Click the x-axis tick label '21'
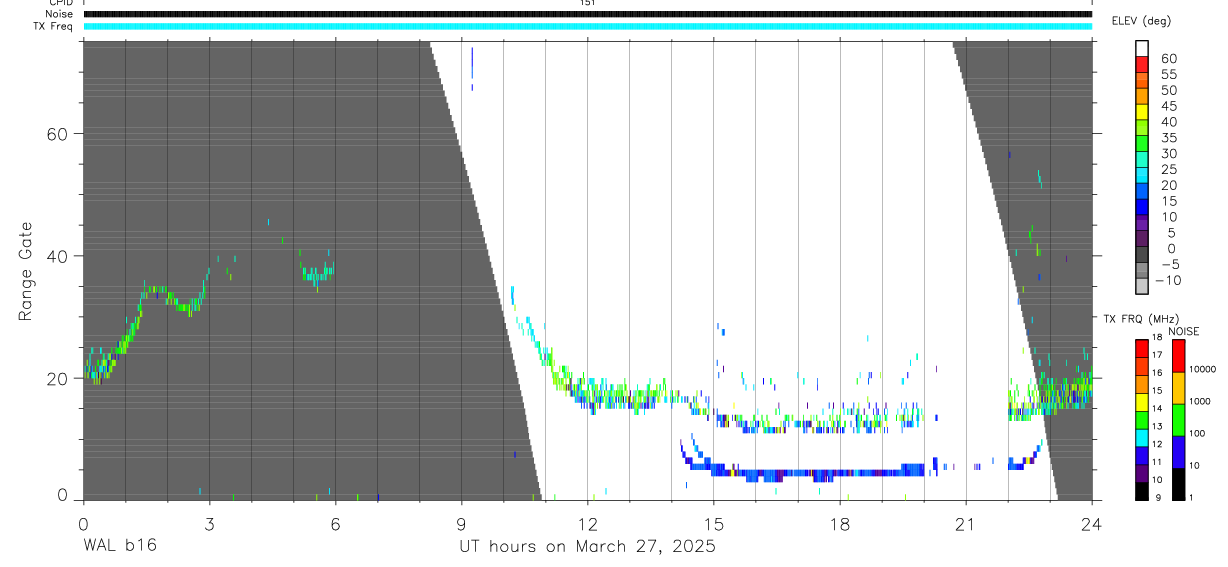The height and width of the screenshot is (567, 1228). 966,523
